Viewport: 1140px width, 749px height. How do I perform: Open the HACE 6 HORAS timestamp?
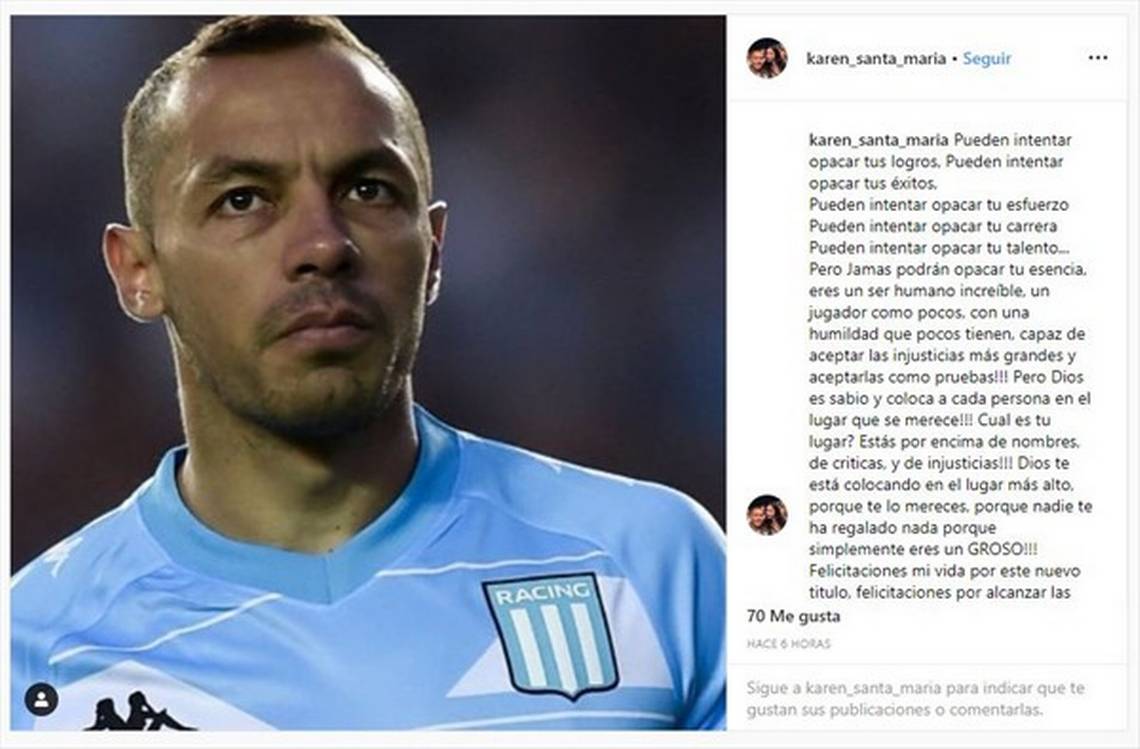[x=788, y=644]
